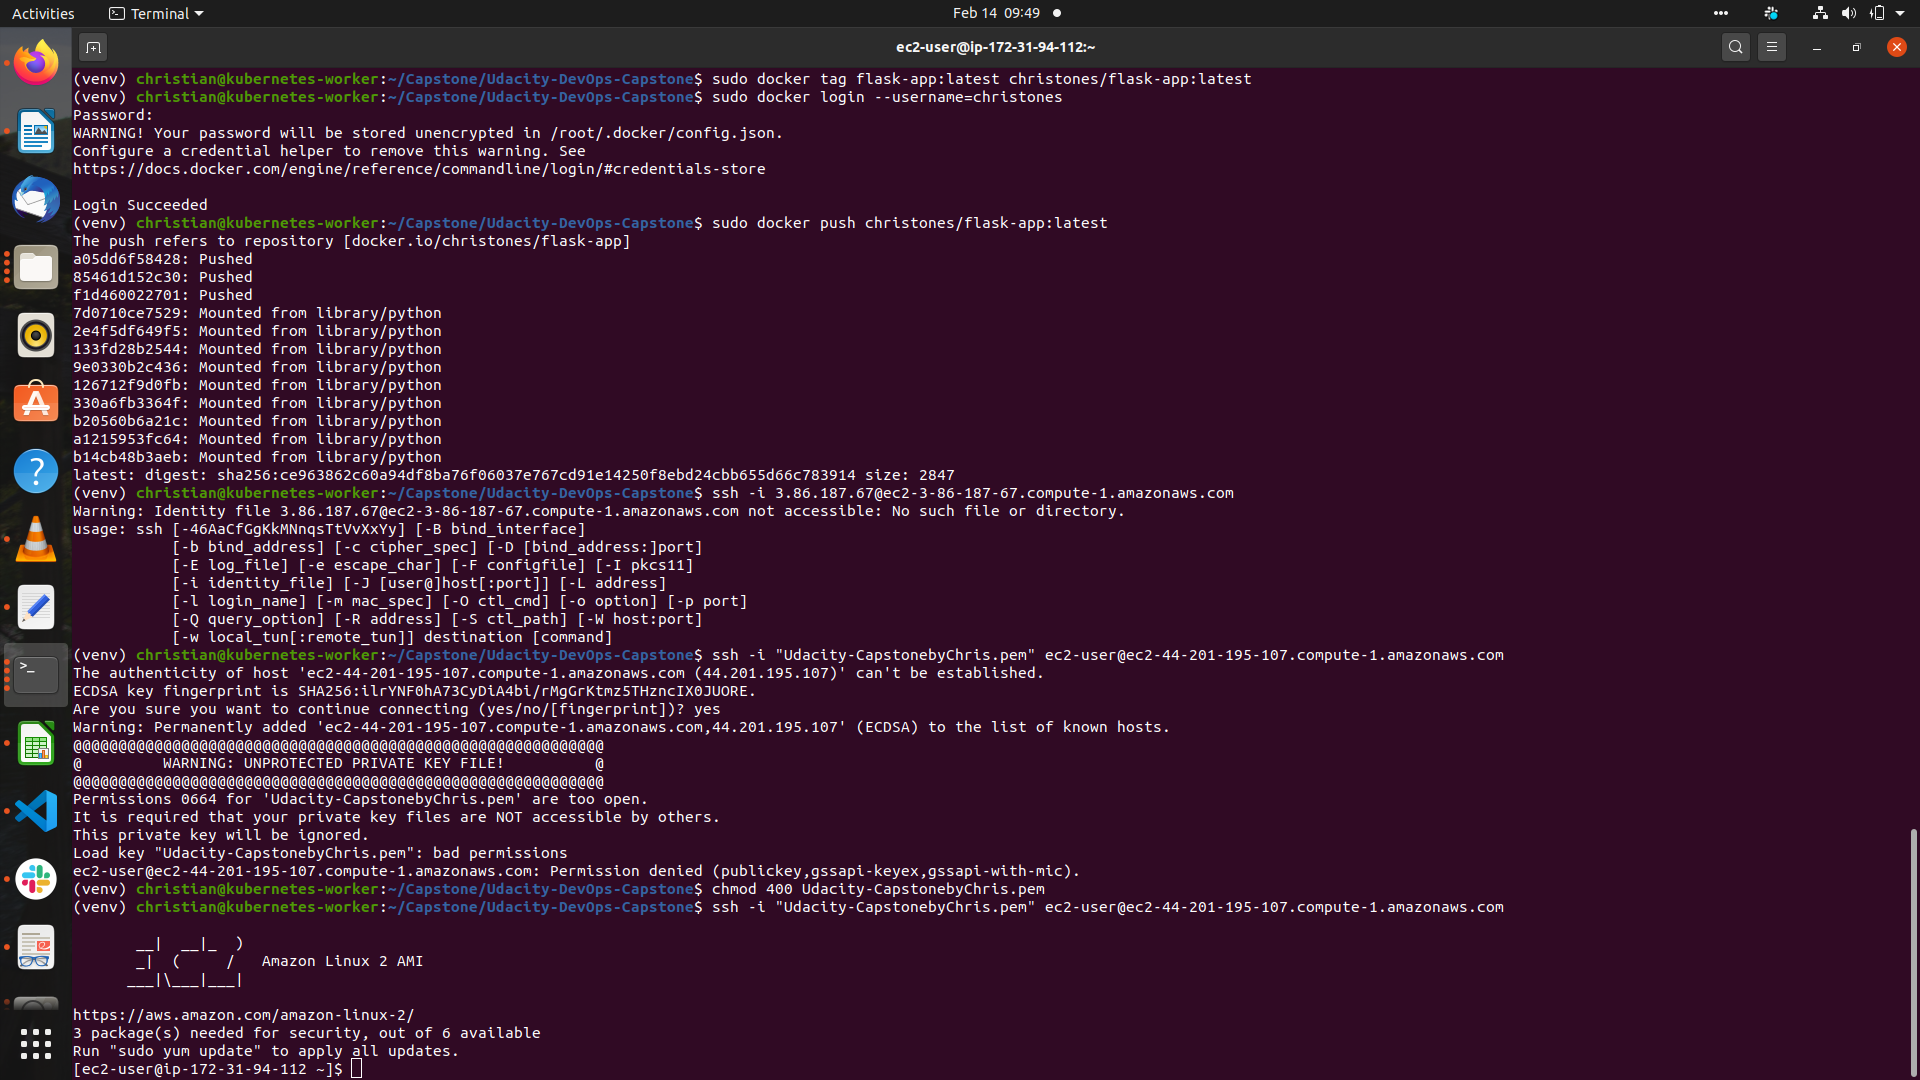Open the Activities overview
This screenshot has height=1080, width=1920.
tap(43, 13)
